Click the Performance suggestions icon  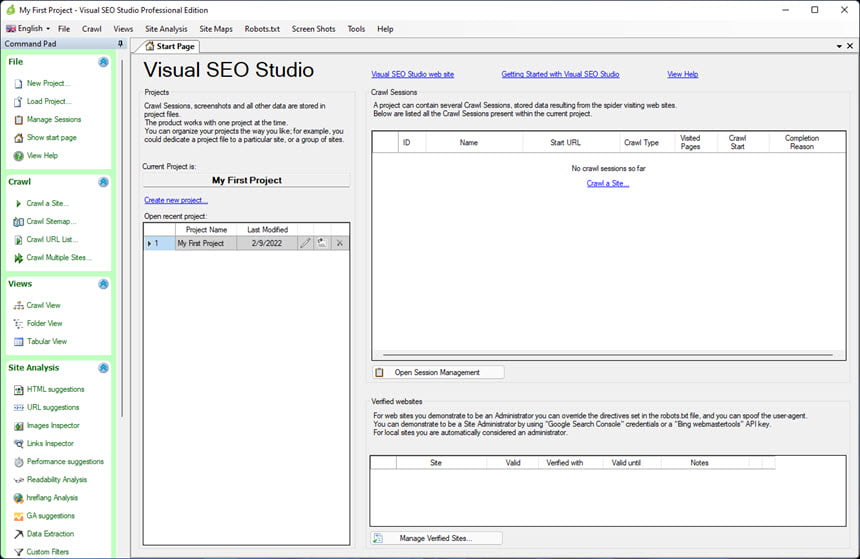click(18, 462)
